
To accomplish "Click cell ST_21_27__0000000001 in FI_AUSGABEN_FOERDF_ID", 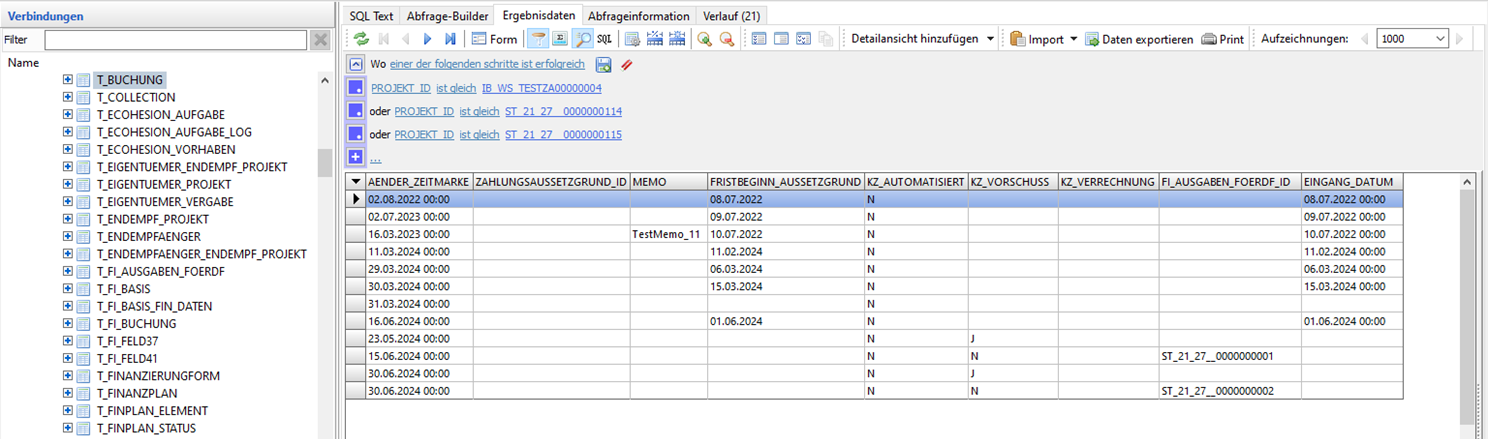I will pyautogui.click(x=1230, y=356).
